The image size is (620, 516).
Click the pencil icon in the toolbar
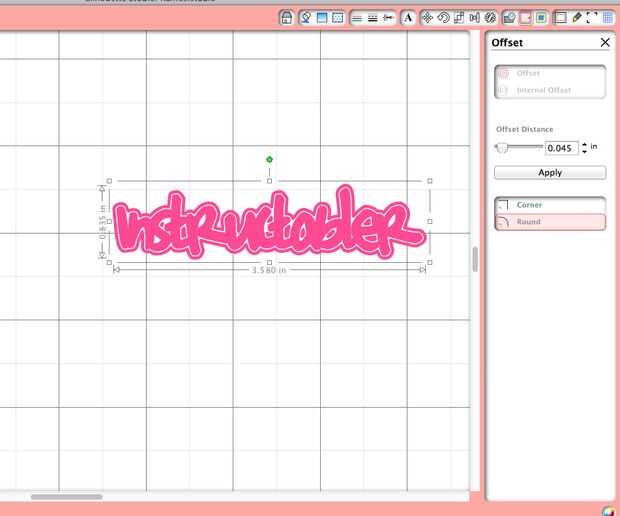coord(577,18)
